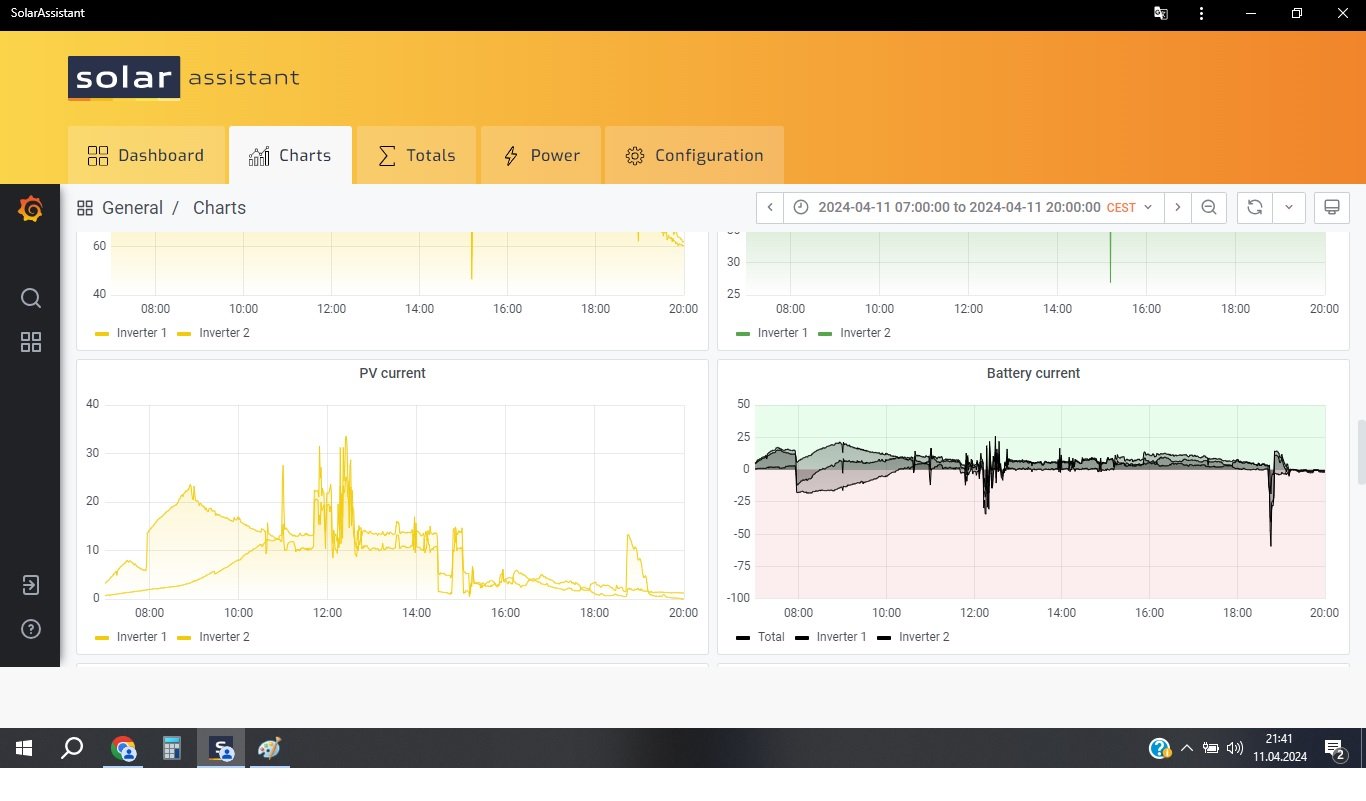The width and height of the screenshot is (1366, 801).
Task: Switch to the Totals tab
Action: coord(416,156)
